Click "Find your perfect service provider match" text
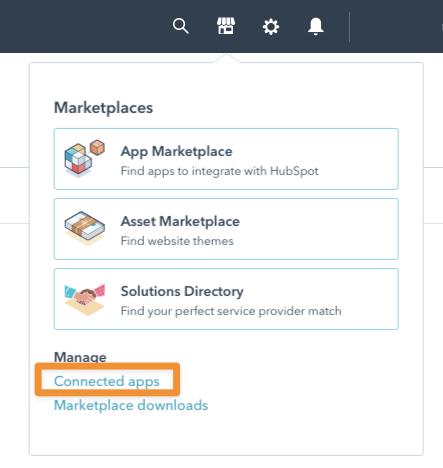The width and height of the screenshot is (443, 468). (231, 311)
